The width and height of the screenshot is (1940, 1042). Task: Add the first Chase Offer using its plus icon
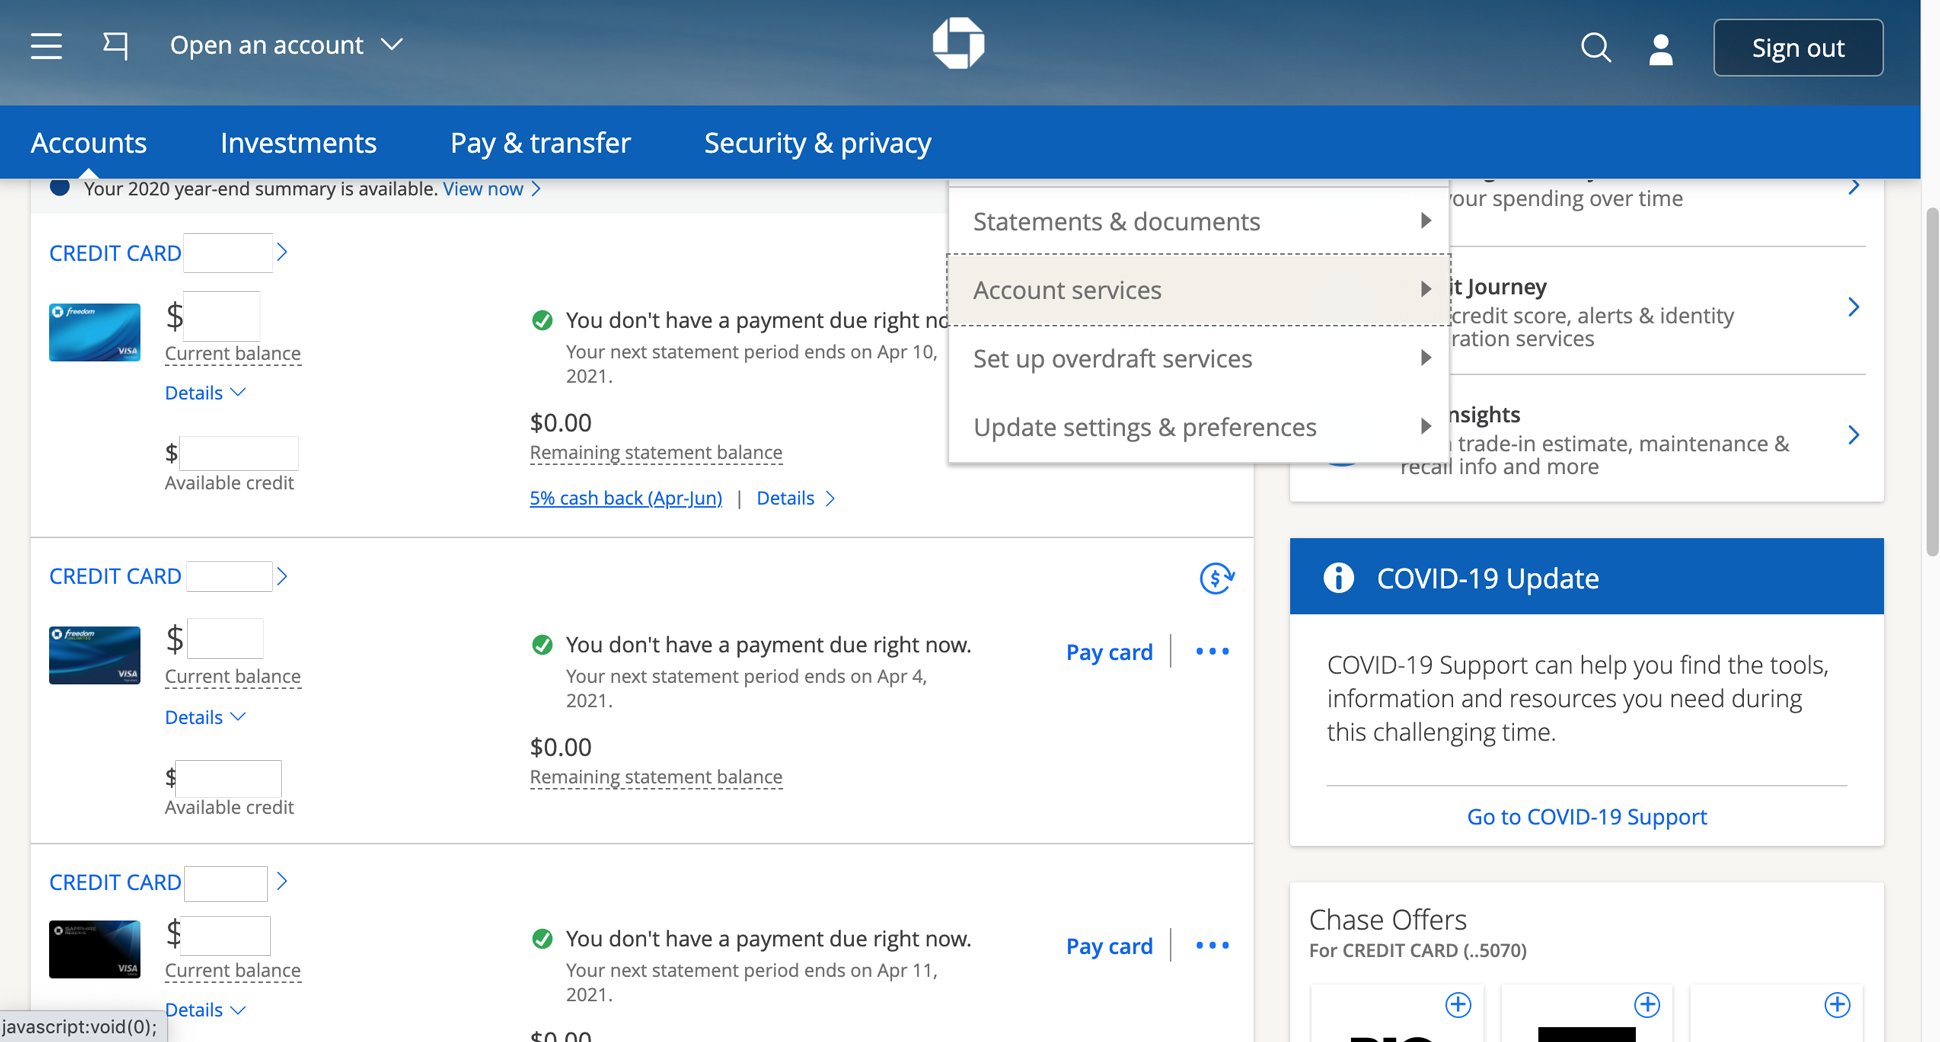click(1458, 1005)
